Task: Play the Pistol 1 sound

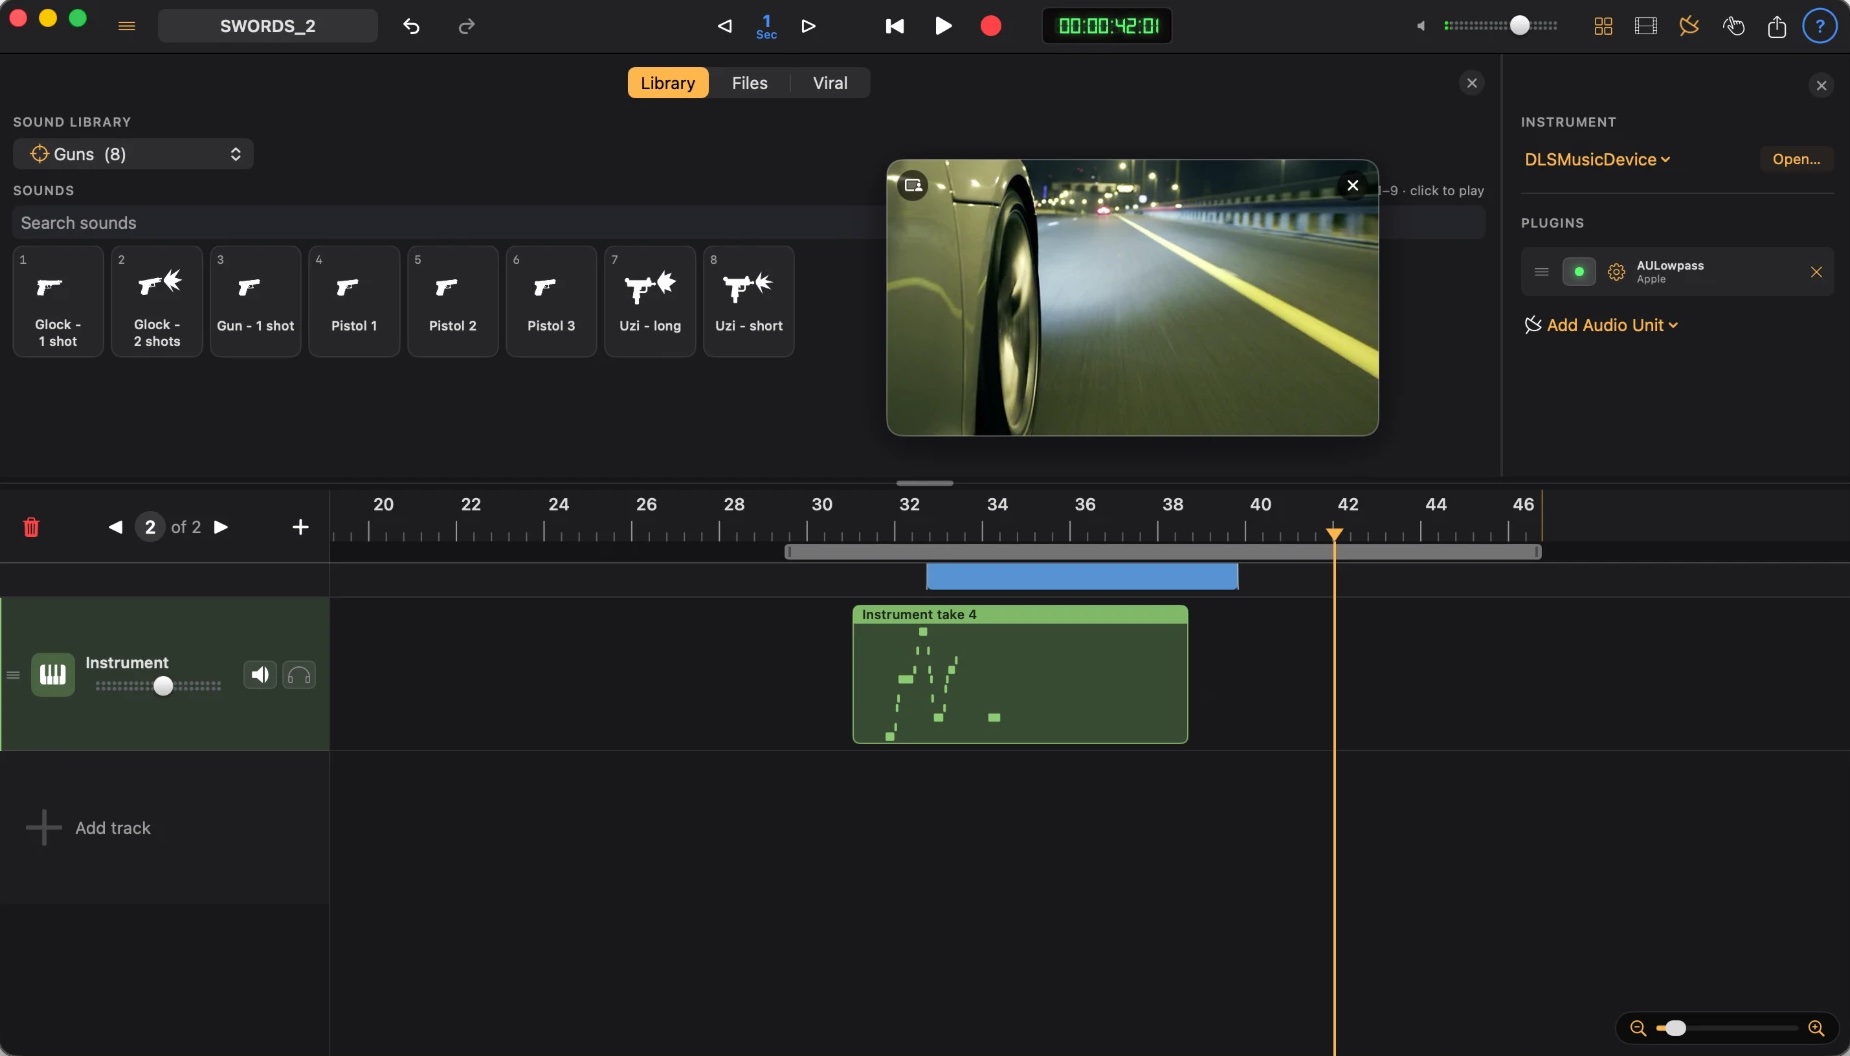Action: point(354,301)
